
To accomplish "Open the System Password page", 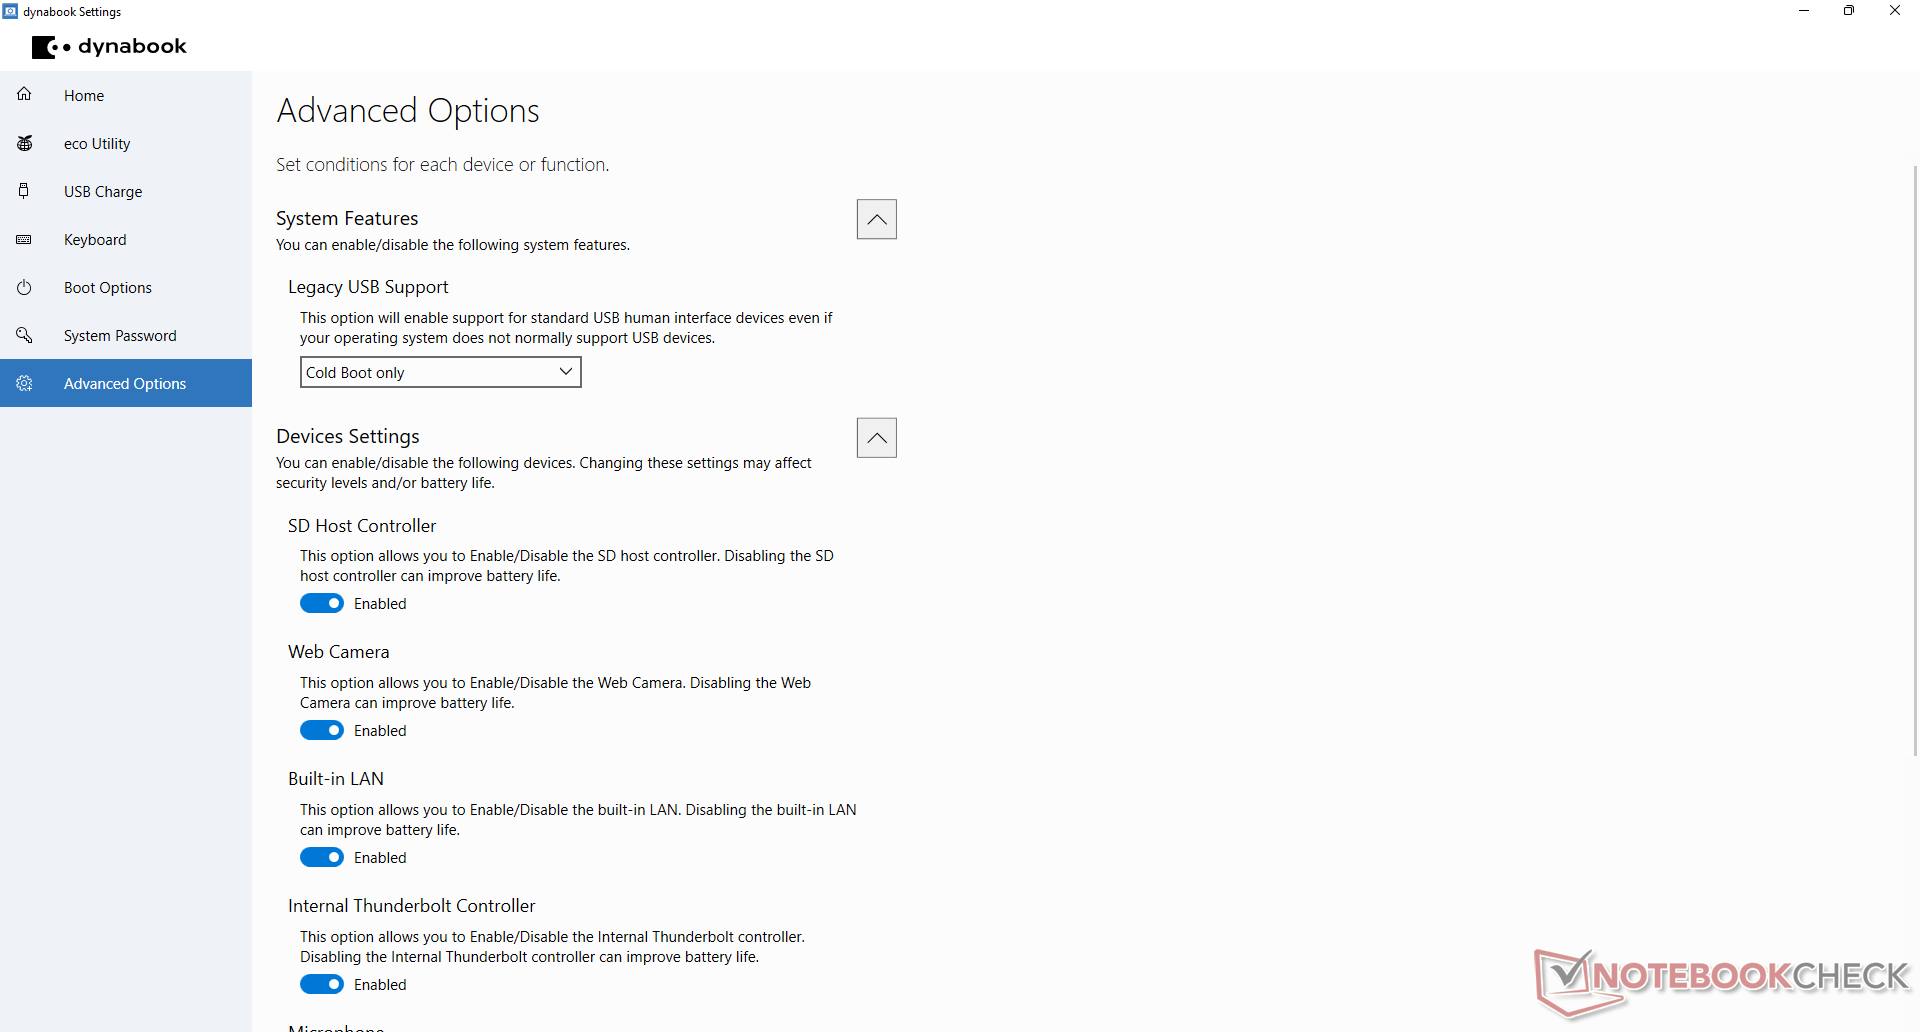I will pyautogui.click(x=126, y=335).
